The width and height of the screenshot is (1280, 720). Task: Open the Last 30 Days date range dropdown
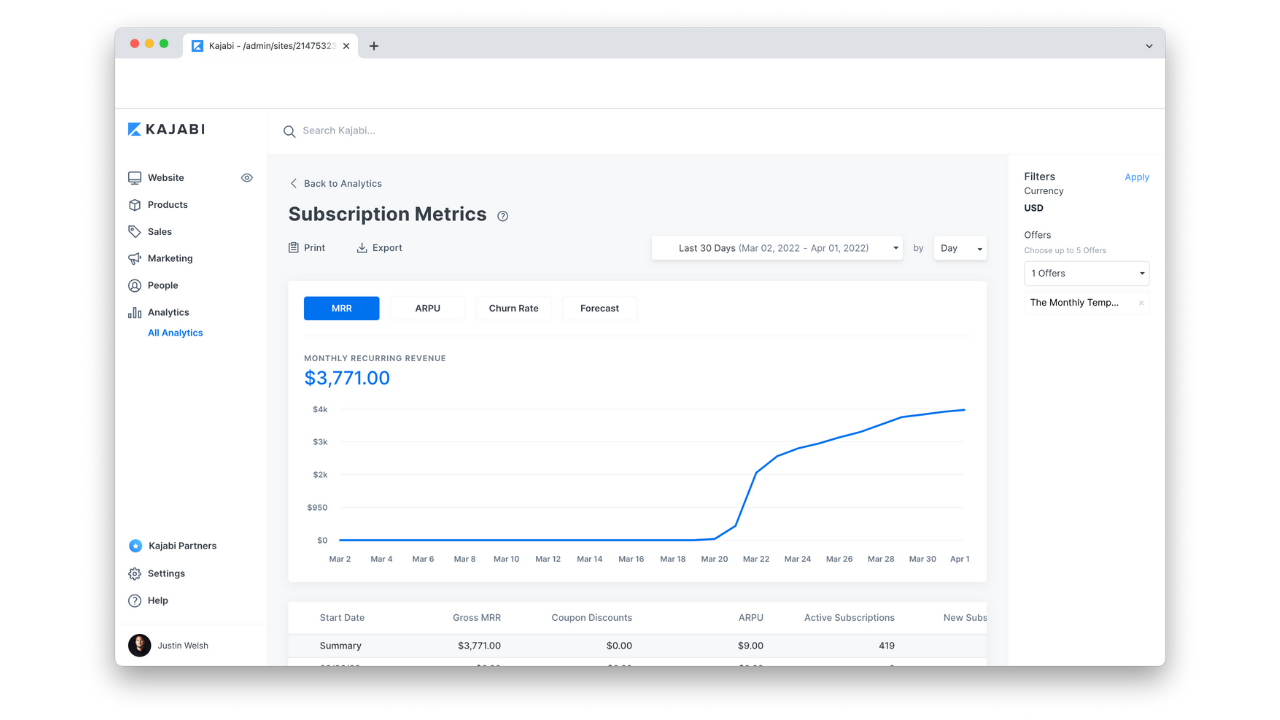777,248
